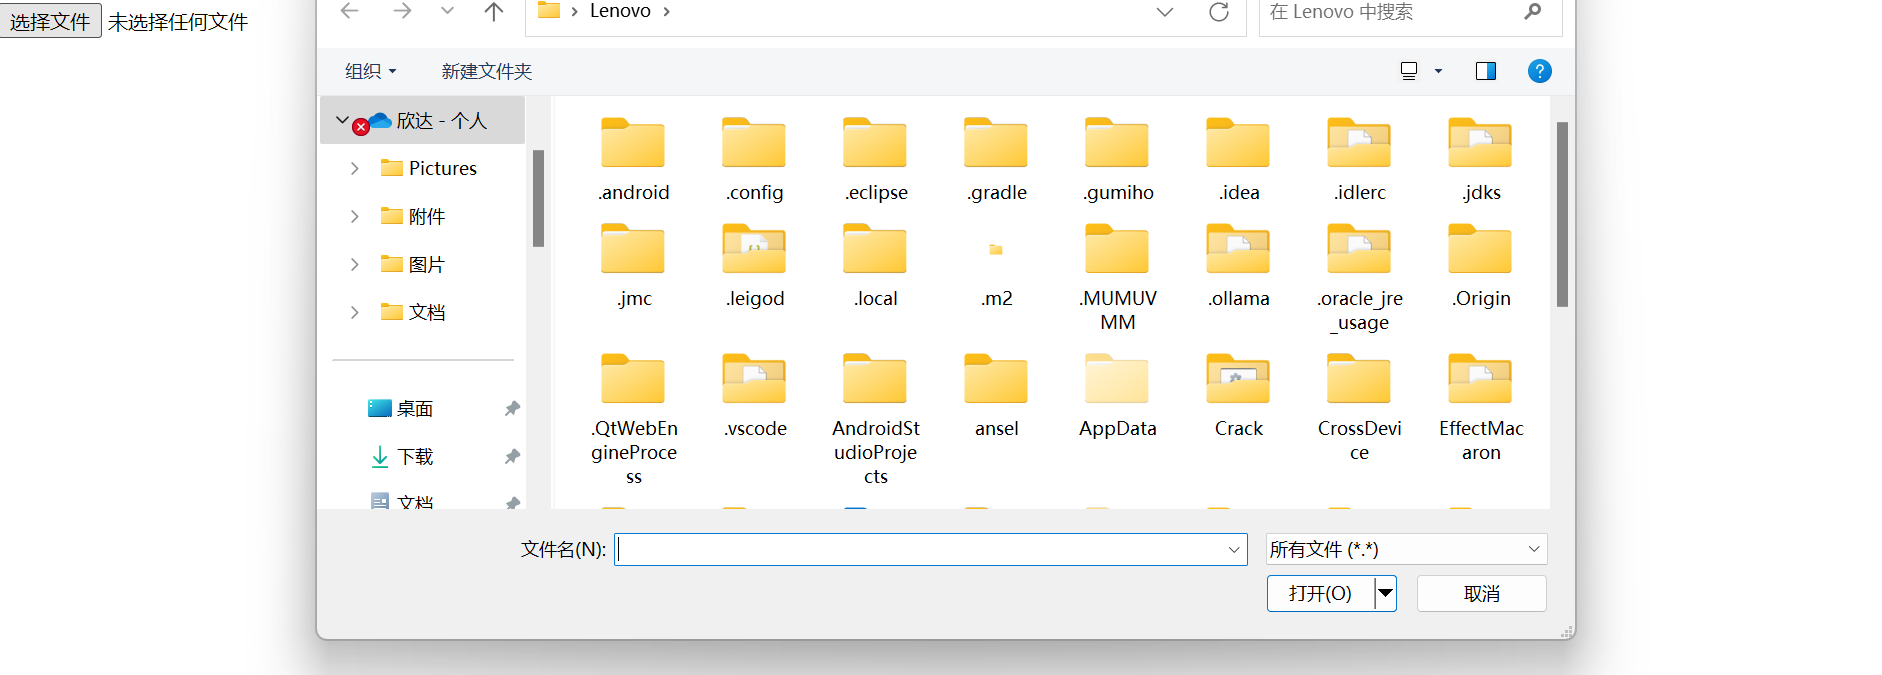1882x675 pixels.
Task: Collapse the 欣达 - 个人 tree node
Action: [x=342, y=120]
